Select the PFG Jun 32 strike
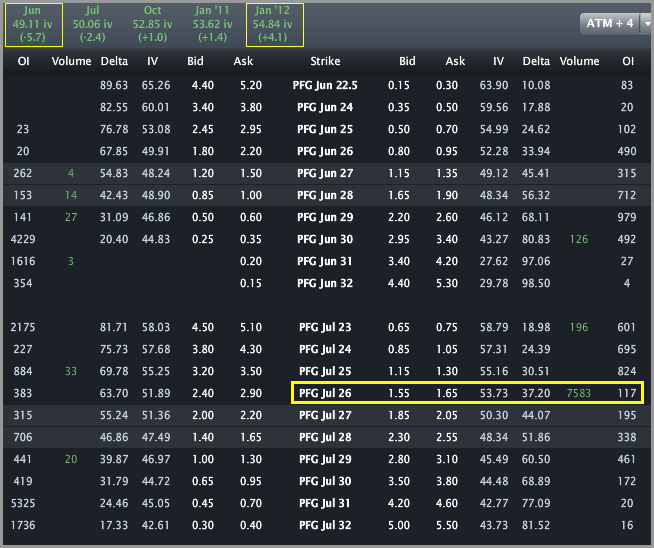 pos(325,284)
